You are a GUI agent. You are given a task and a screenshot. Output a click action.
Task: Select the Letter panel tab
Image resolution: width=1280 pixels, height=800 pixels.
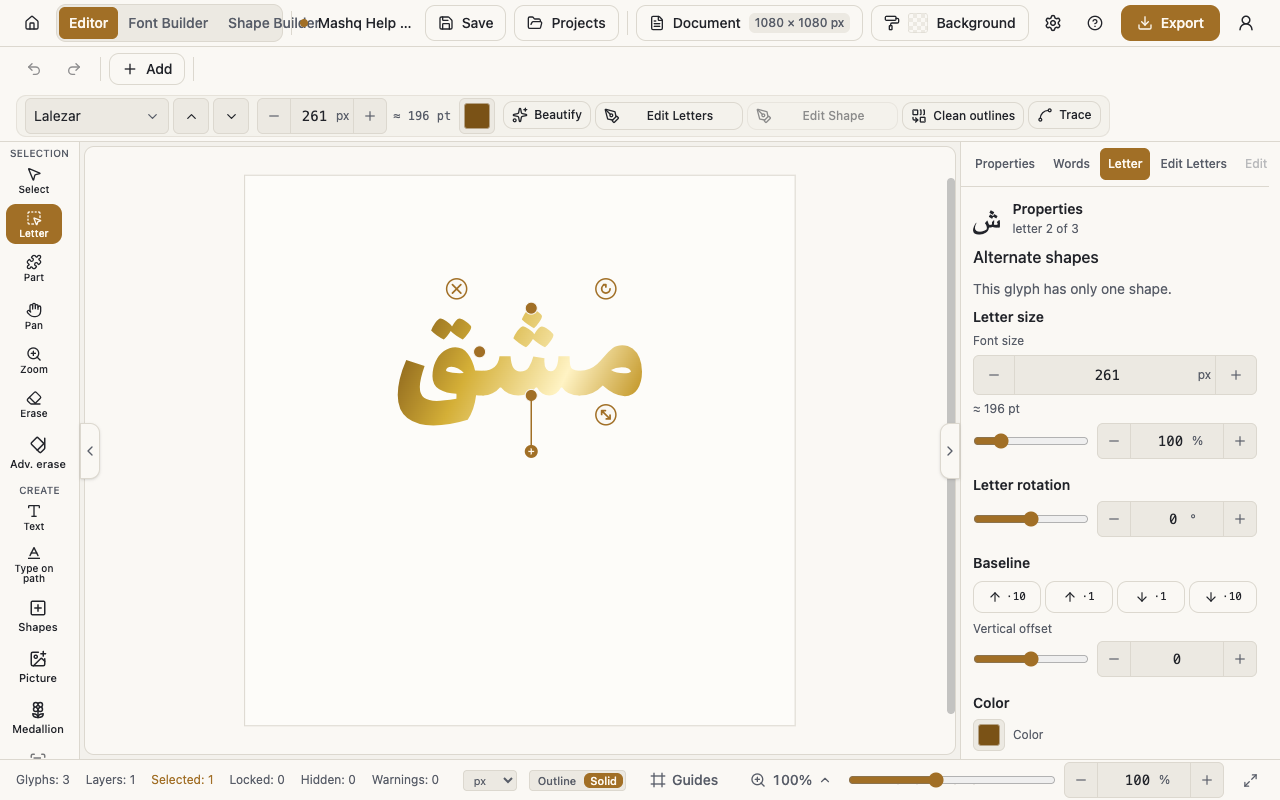pyautogui.click(x=1125, y=164)
